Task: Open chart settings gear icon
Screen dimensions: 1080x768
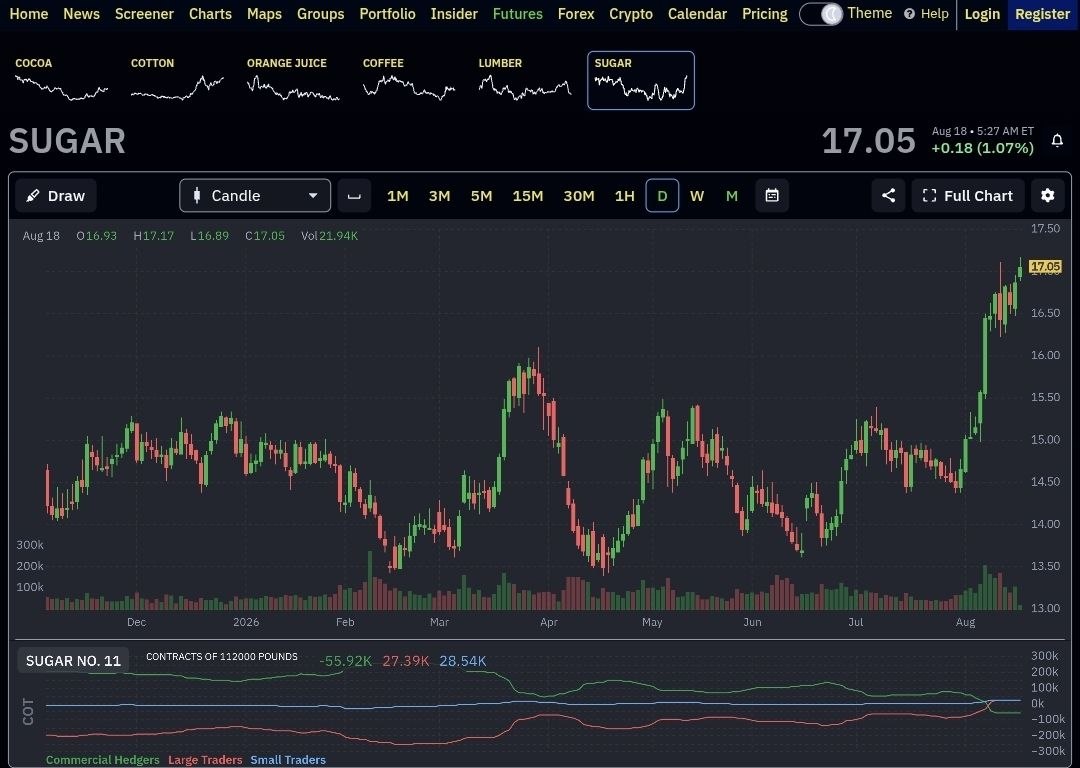Action: (x=1048, y=196)
